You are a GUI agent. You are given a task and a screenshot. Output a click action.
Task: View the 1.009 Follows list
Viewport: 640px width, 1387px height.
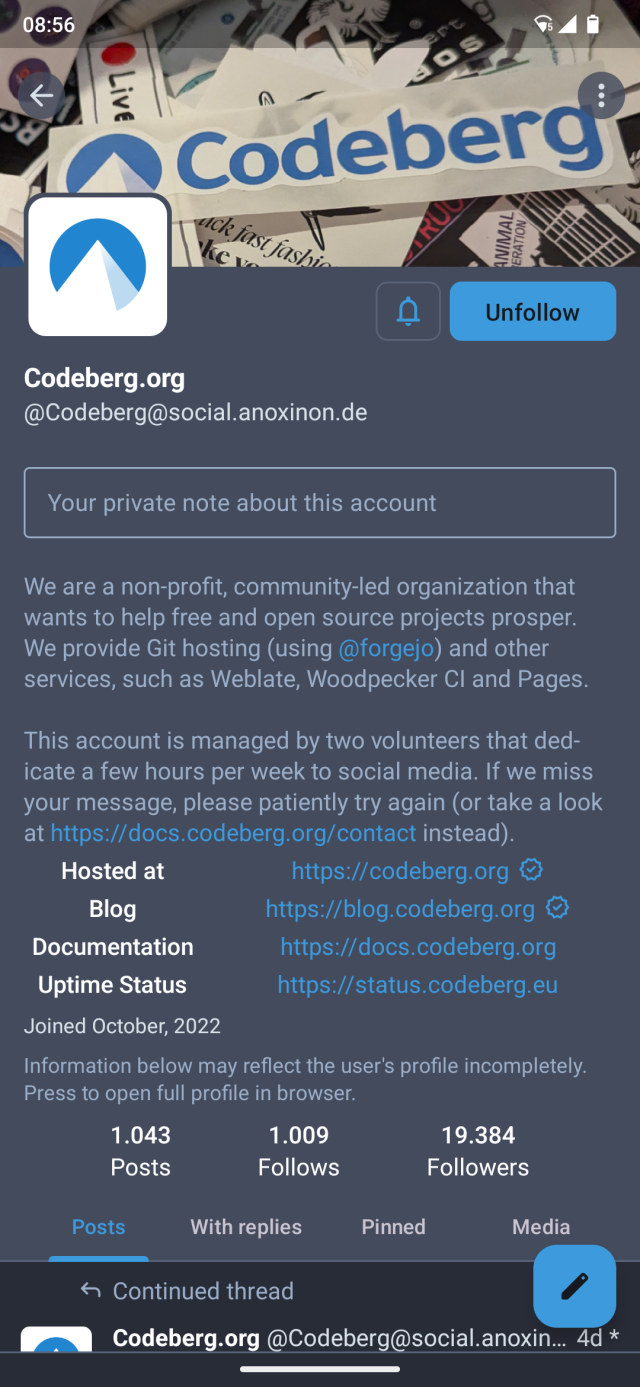(x=299, y=1151)
